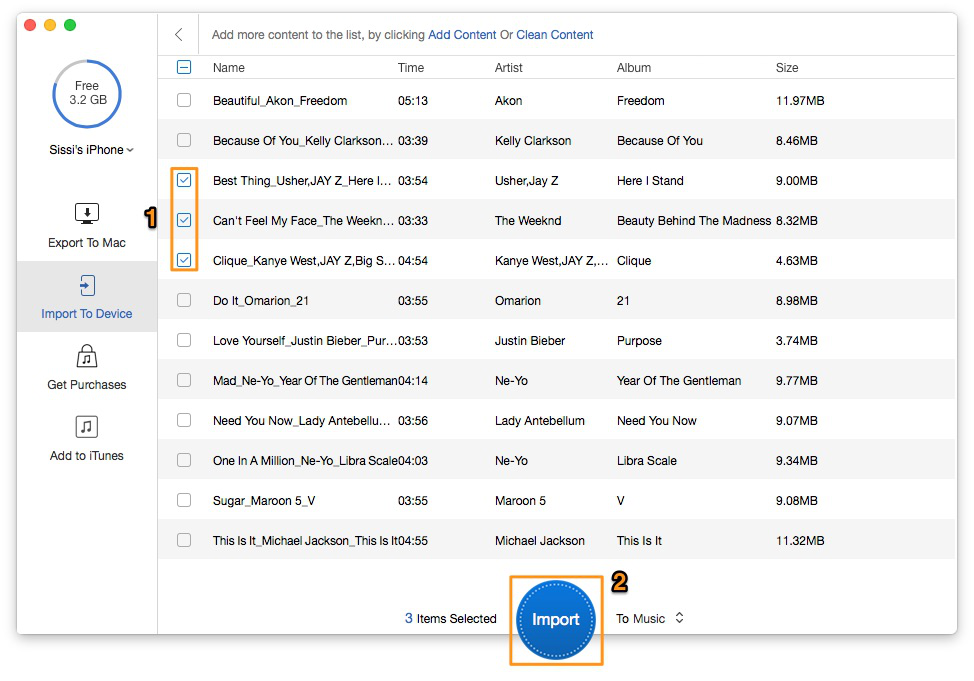974x681 pixels.
Task: Click the Export To Mac icon
Action: pos(87,213)
